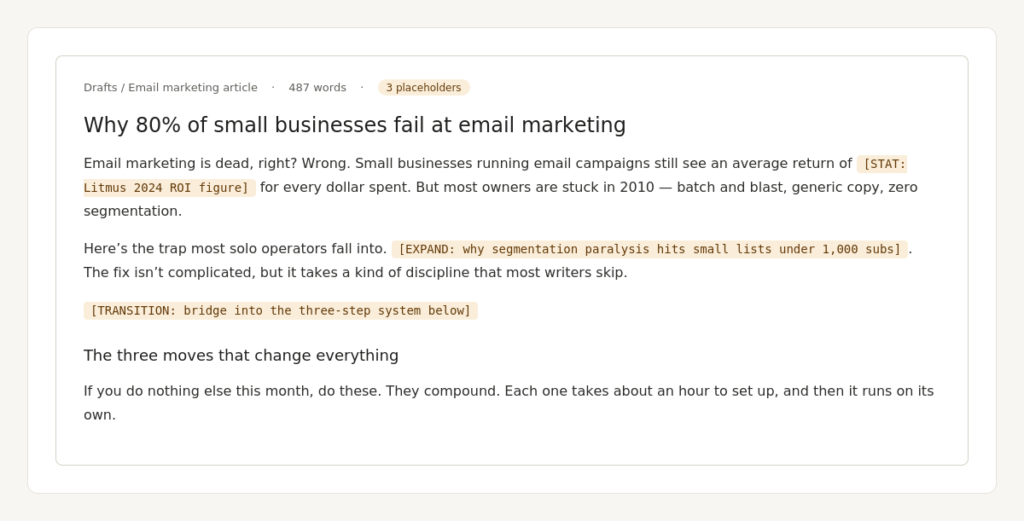This screenshot has width=1024, height=521.
Task: Select the EXPAND segmentation paralysis placeholder
Action: tap(650, 249)
